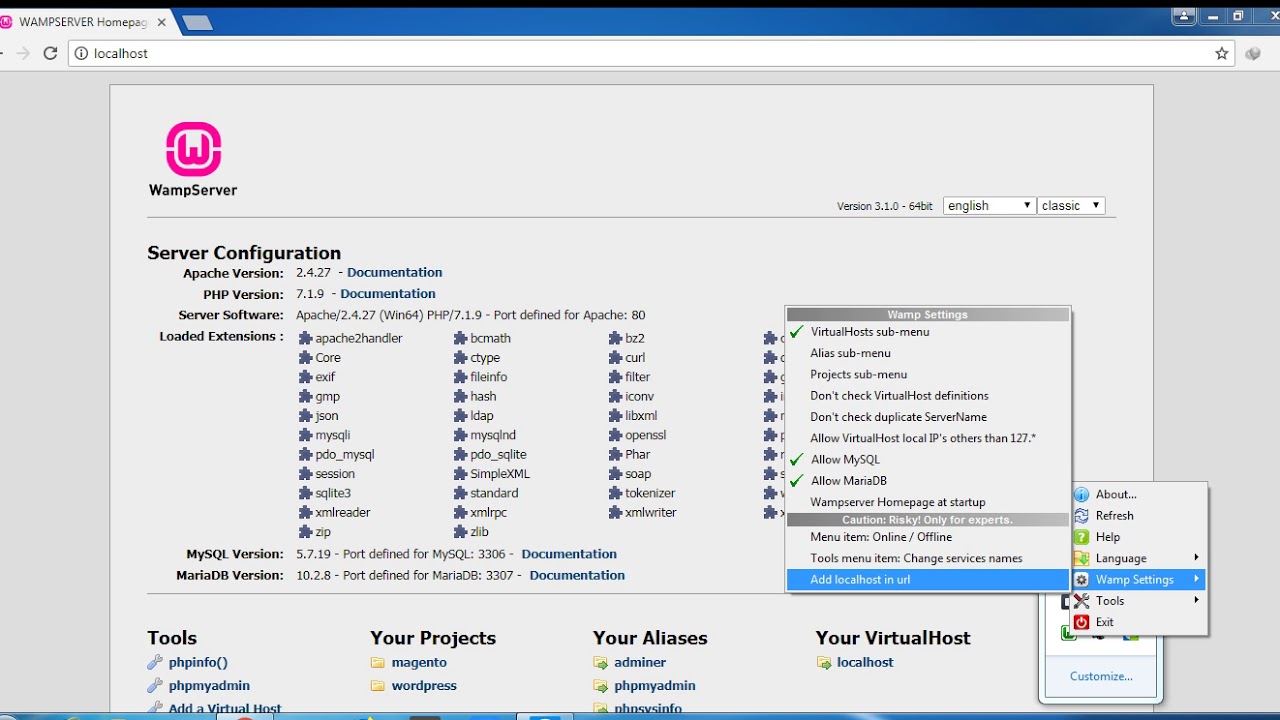Toggle Don't check VirtualHost definitions
Viewport: 1280px width, 720px height.
point(928,395)
